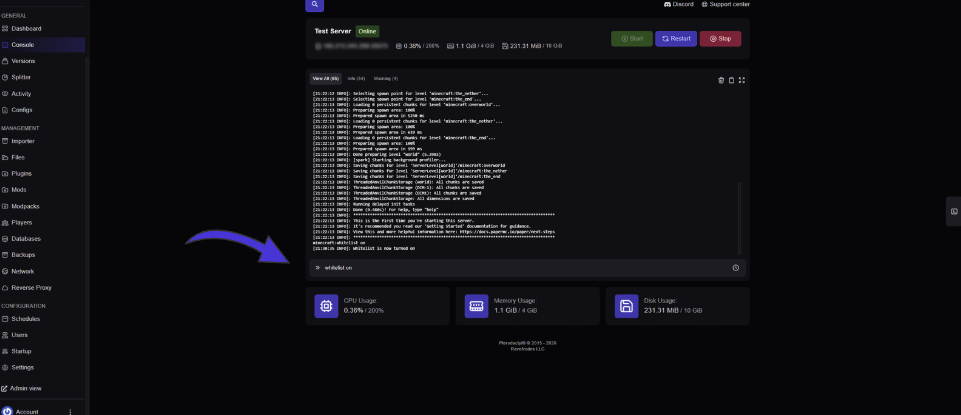Open Mods in the sidebar
The height and width of the screenshot is (415, 961).
(x=15, y=190)
